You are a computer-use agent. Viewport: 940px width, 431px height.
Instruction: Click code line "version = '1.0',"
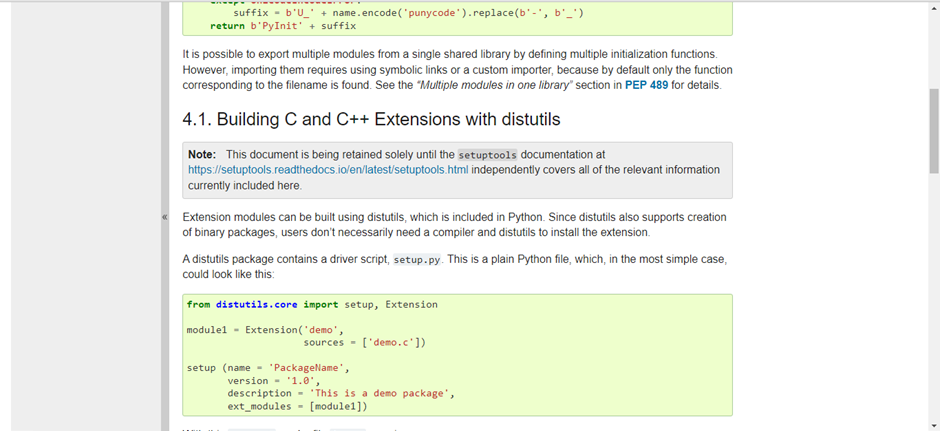click(274, 381)
